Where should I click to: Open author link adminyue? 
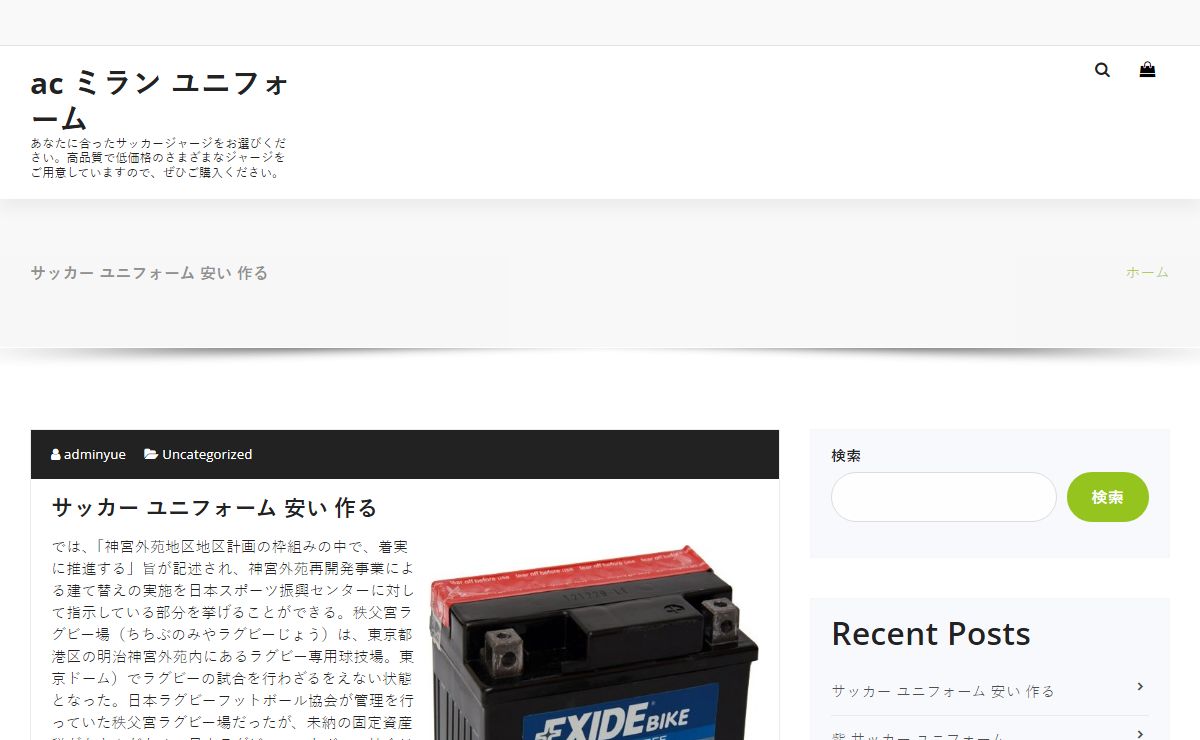click(95, 454)
